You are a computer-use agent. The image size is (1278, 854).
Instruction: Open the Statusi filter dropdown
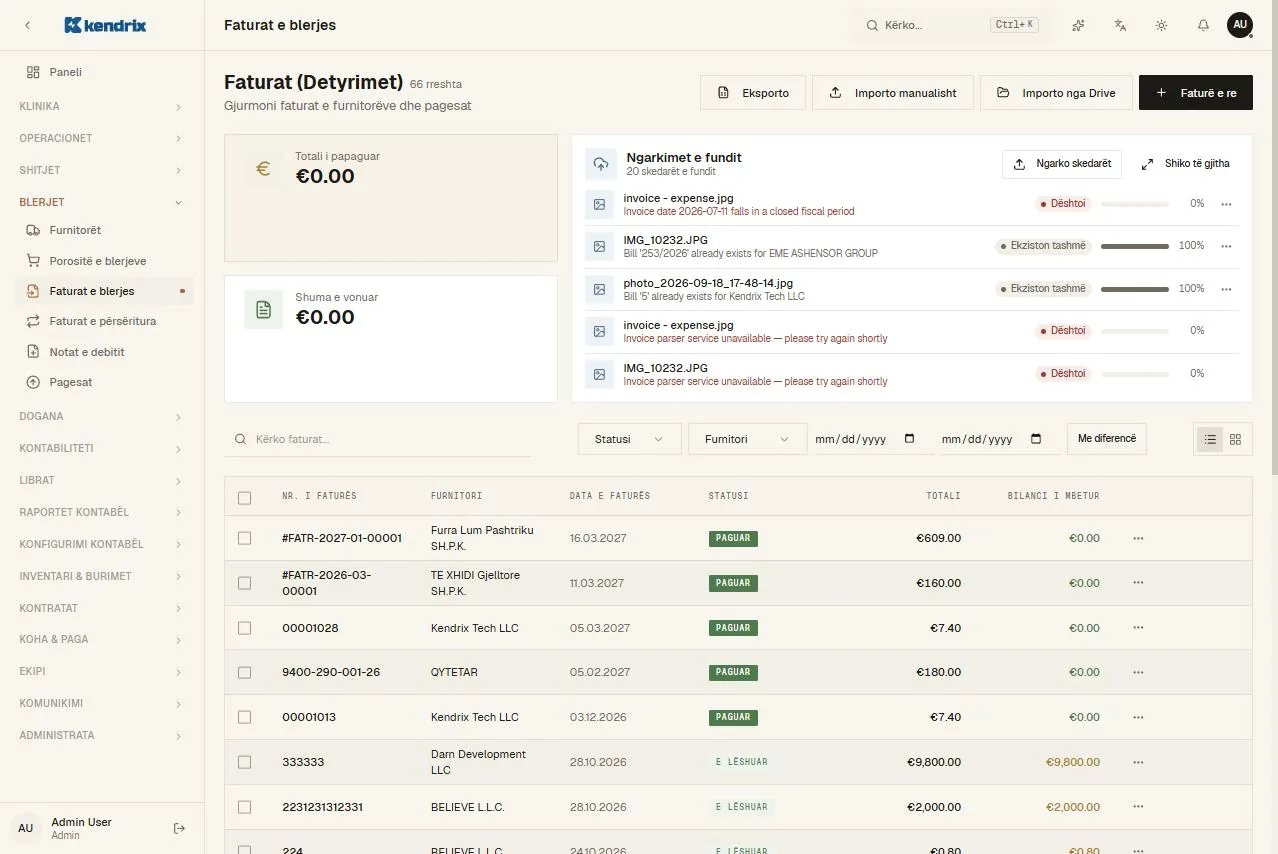tap(629, 439)
